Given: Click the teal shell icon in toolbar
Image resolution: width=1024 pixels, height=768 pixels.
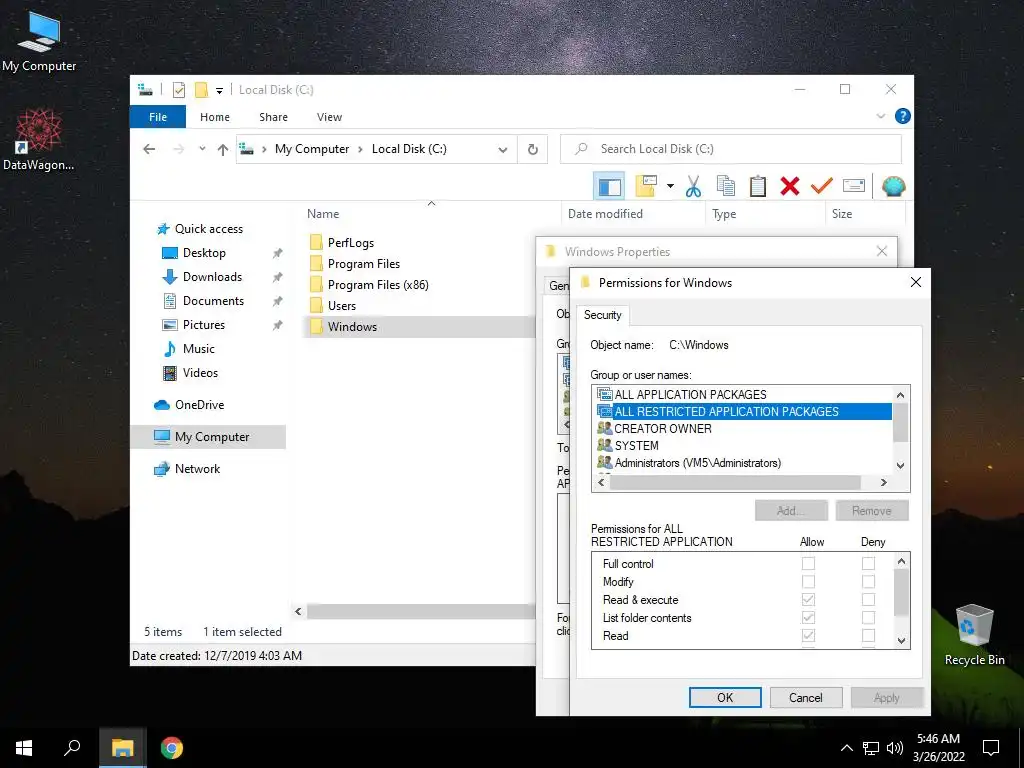Looking at the screenshot, I should tap(893, 187).
